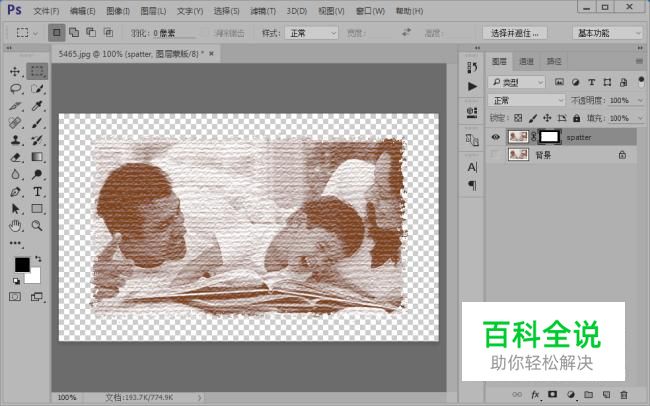Image resolution: width=650 pixels, height=406 pixels.
Task: Swap foreground and background colors
Action: (38, 259)
